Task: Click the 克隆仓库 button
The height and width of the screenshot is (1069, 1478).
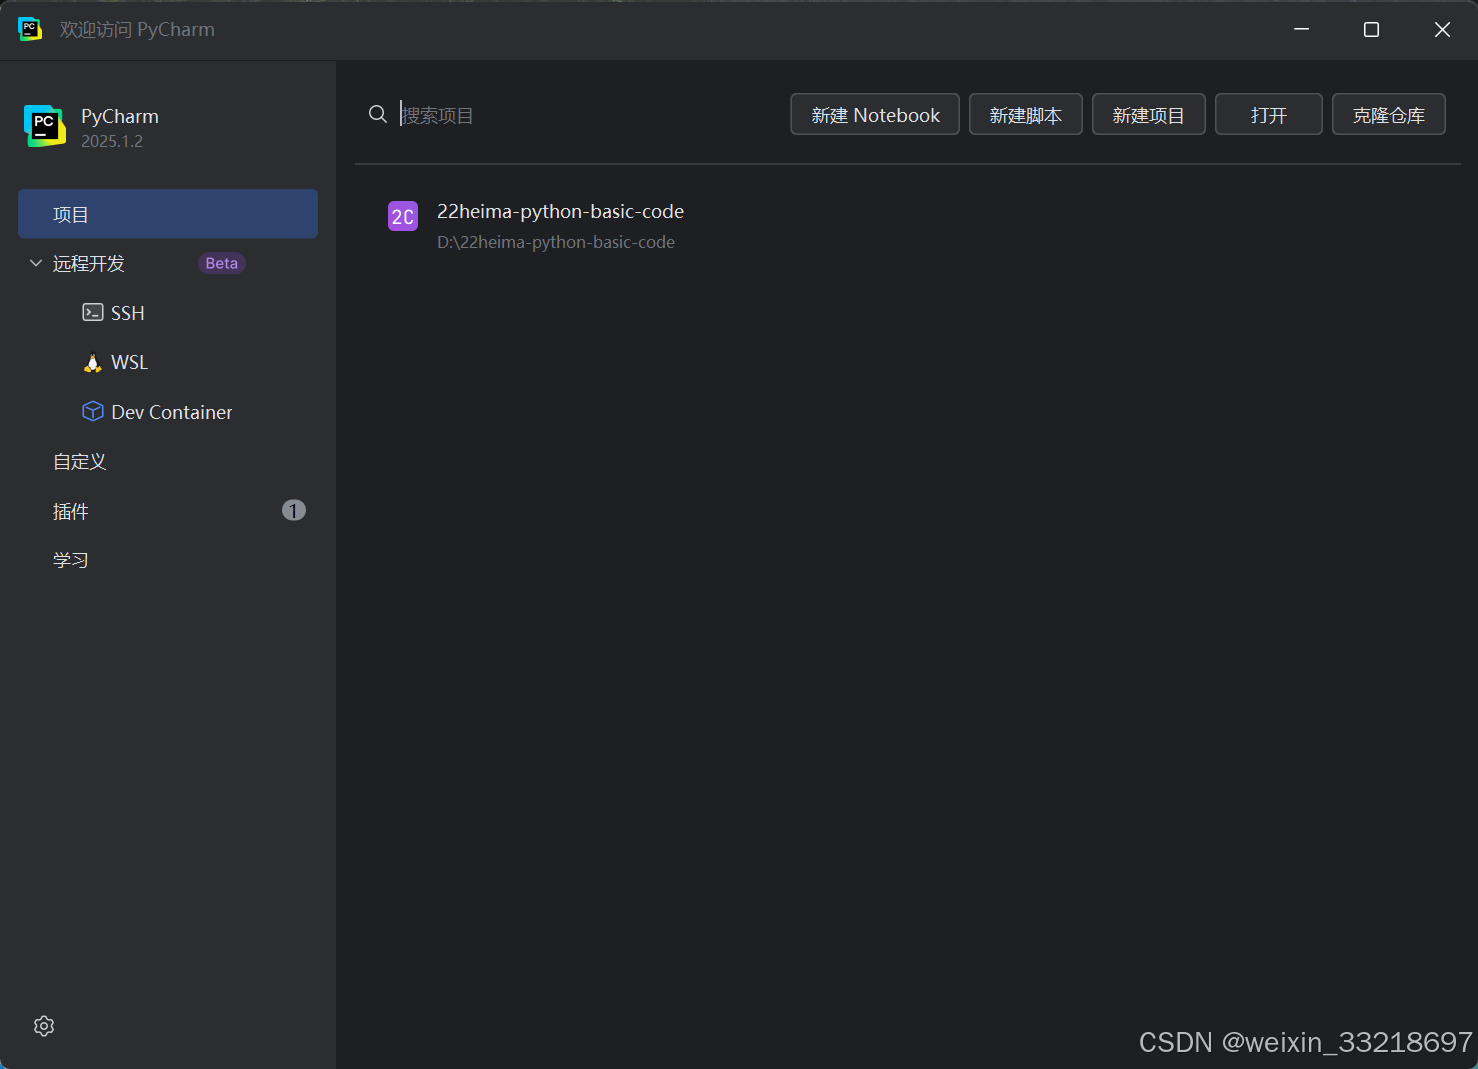Action: click(x=1389, y=114)
